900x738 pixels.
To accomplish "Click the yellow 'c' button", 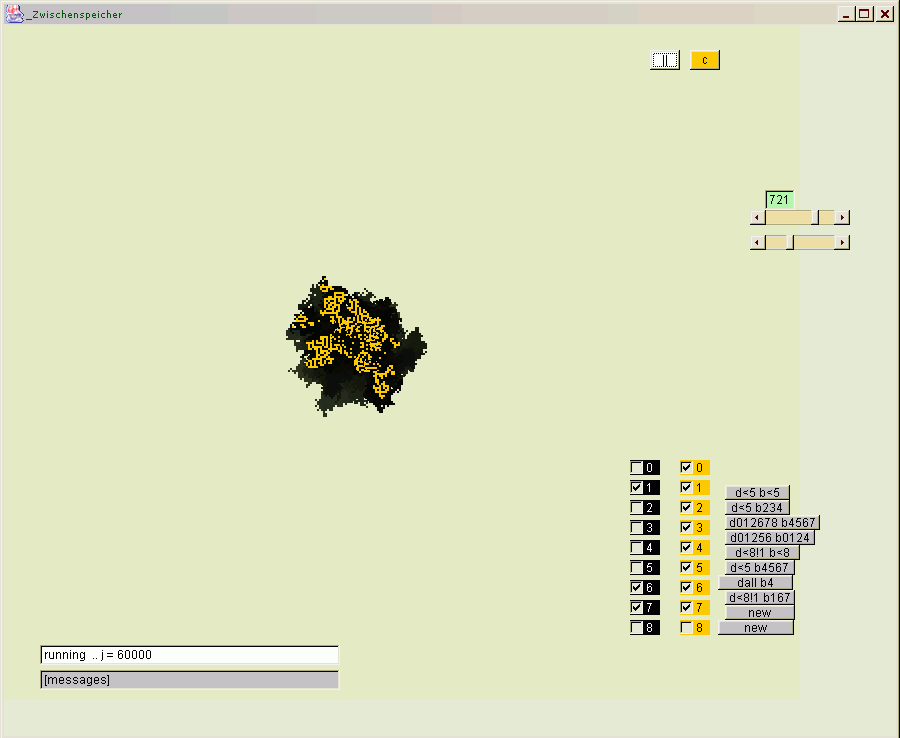I will (x=705, y=60).
